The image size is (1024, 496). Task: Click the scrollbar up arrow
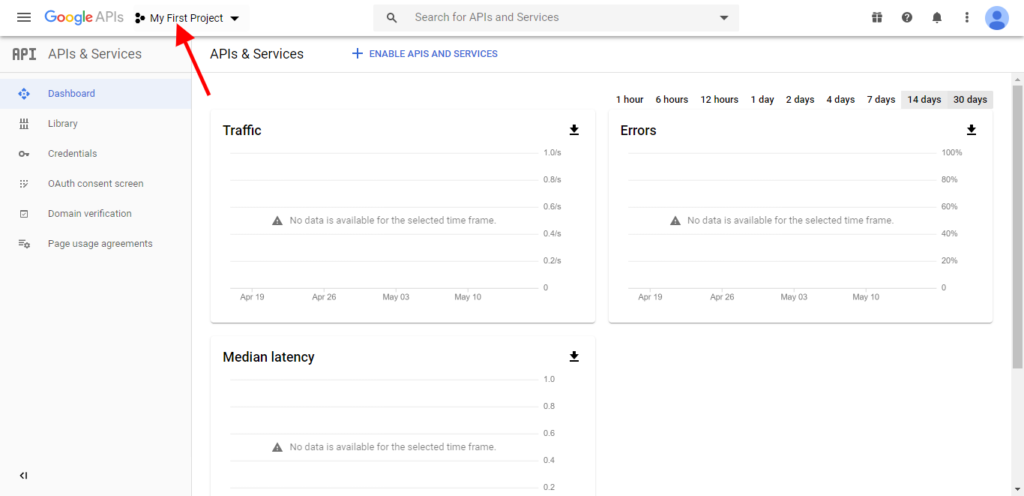point(1017,78)
